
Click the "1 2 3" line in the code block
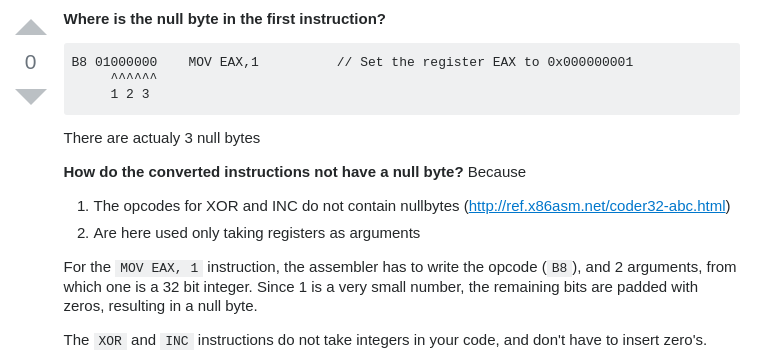pyautogui.click(x=130, y=94)
